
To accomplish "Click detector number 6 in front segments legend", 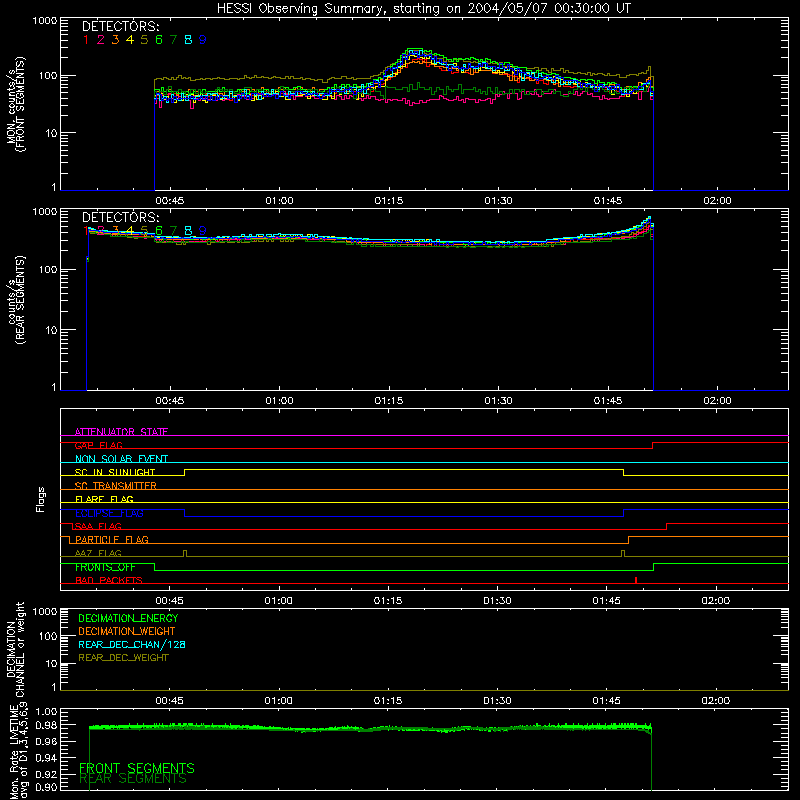I will click(x=159, y=40).
